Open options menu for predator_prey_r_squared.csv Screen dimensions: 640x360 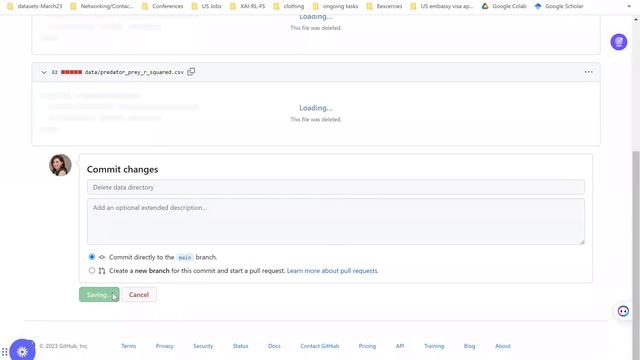tap(588, 72)
